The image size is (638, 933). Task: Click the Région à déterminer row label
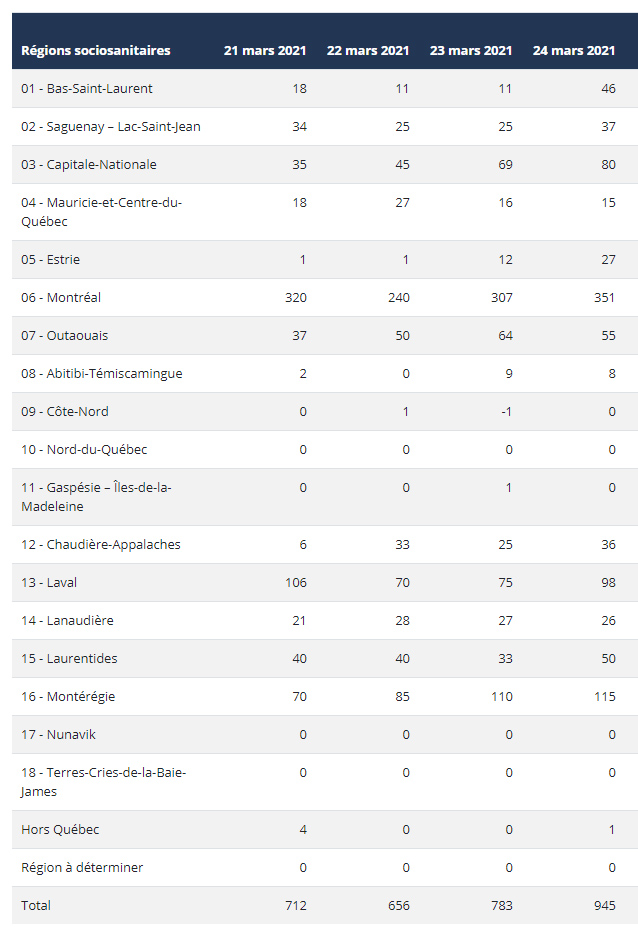click(x=82, y=868)
